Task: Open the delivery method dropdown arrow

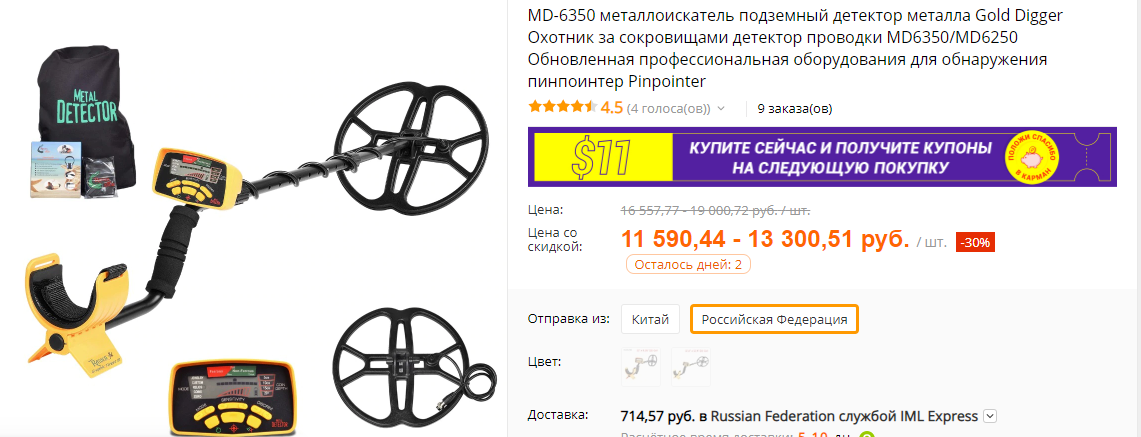Action: (x=990, y=416)
